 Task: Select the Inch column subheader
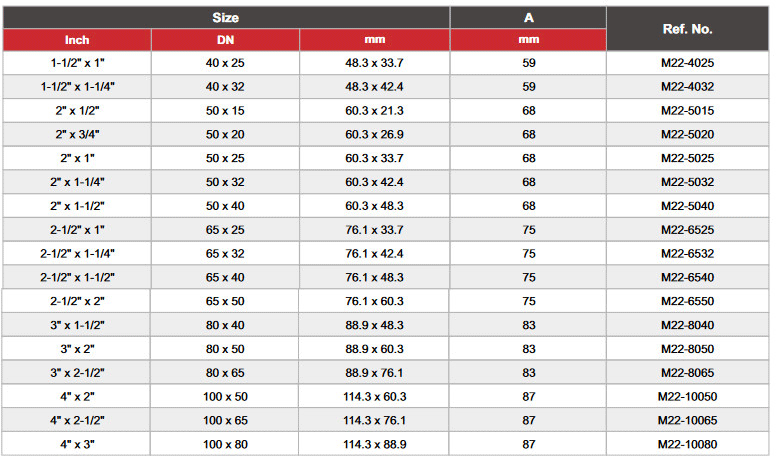77,40
